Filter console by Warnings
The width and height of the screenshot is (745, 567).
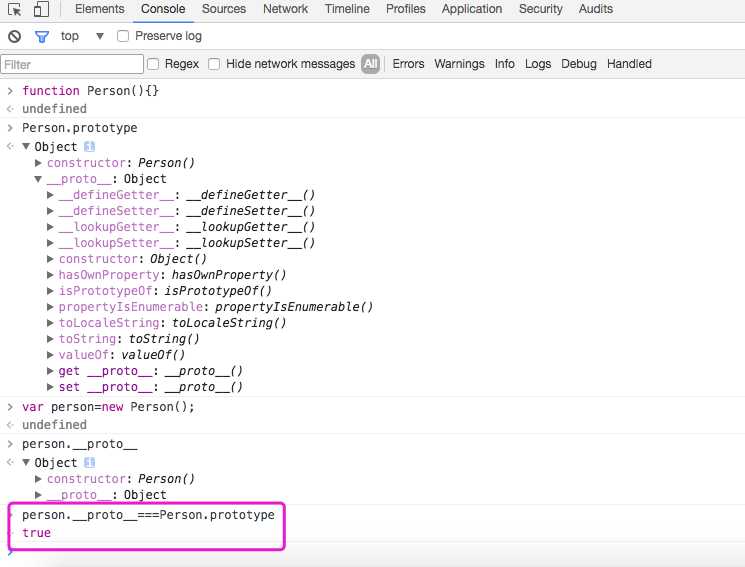459,64
